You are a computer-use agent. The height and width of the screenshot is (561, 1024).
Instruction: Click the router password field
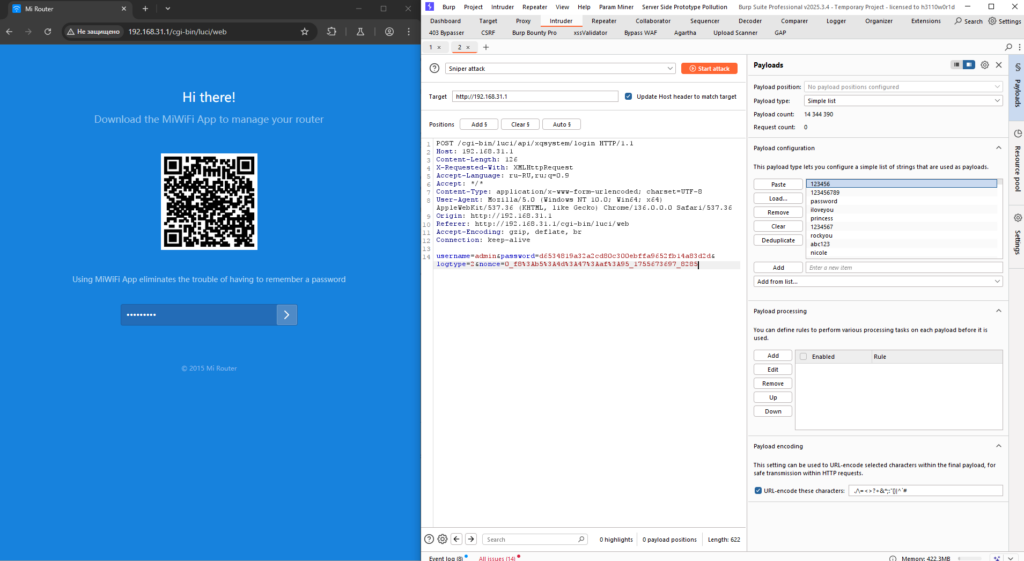(x=199, y=315)
